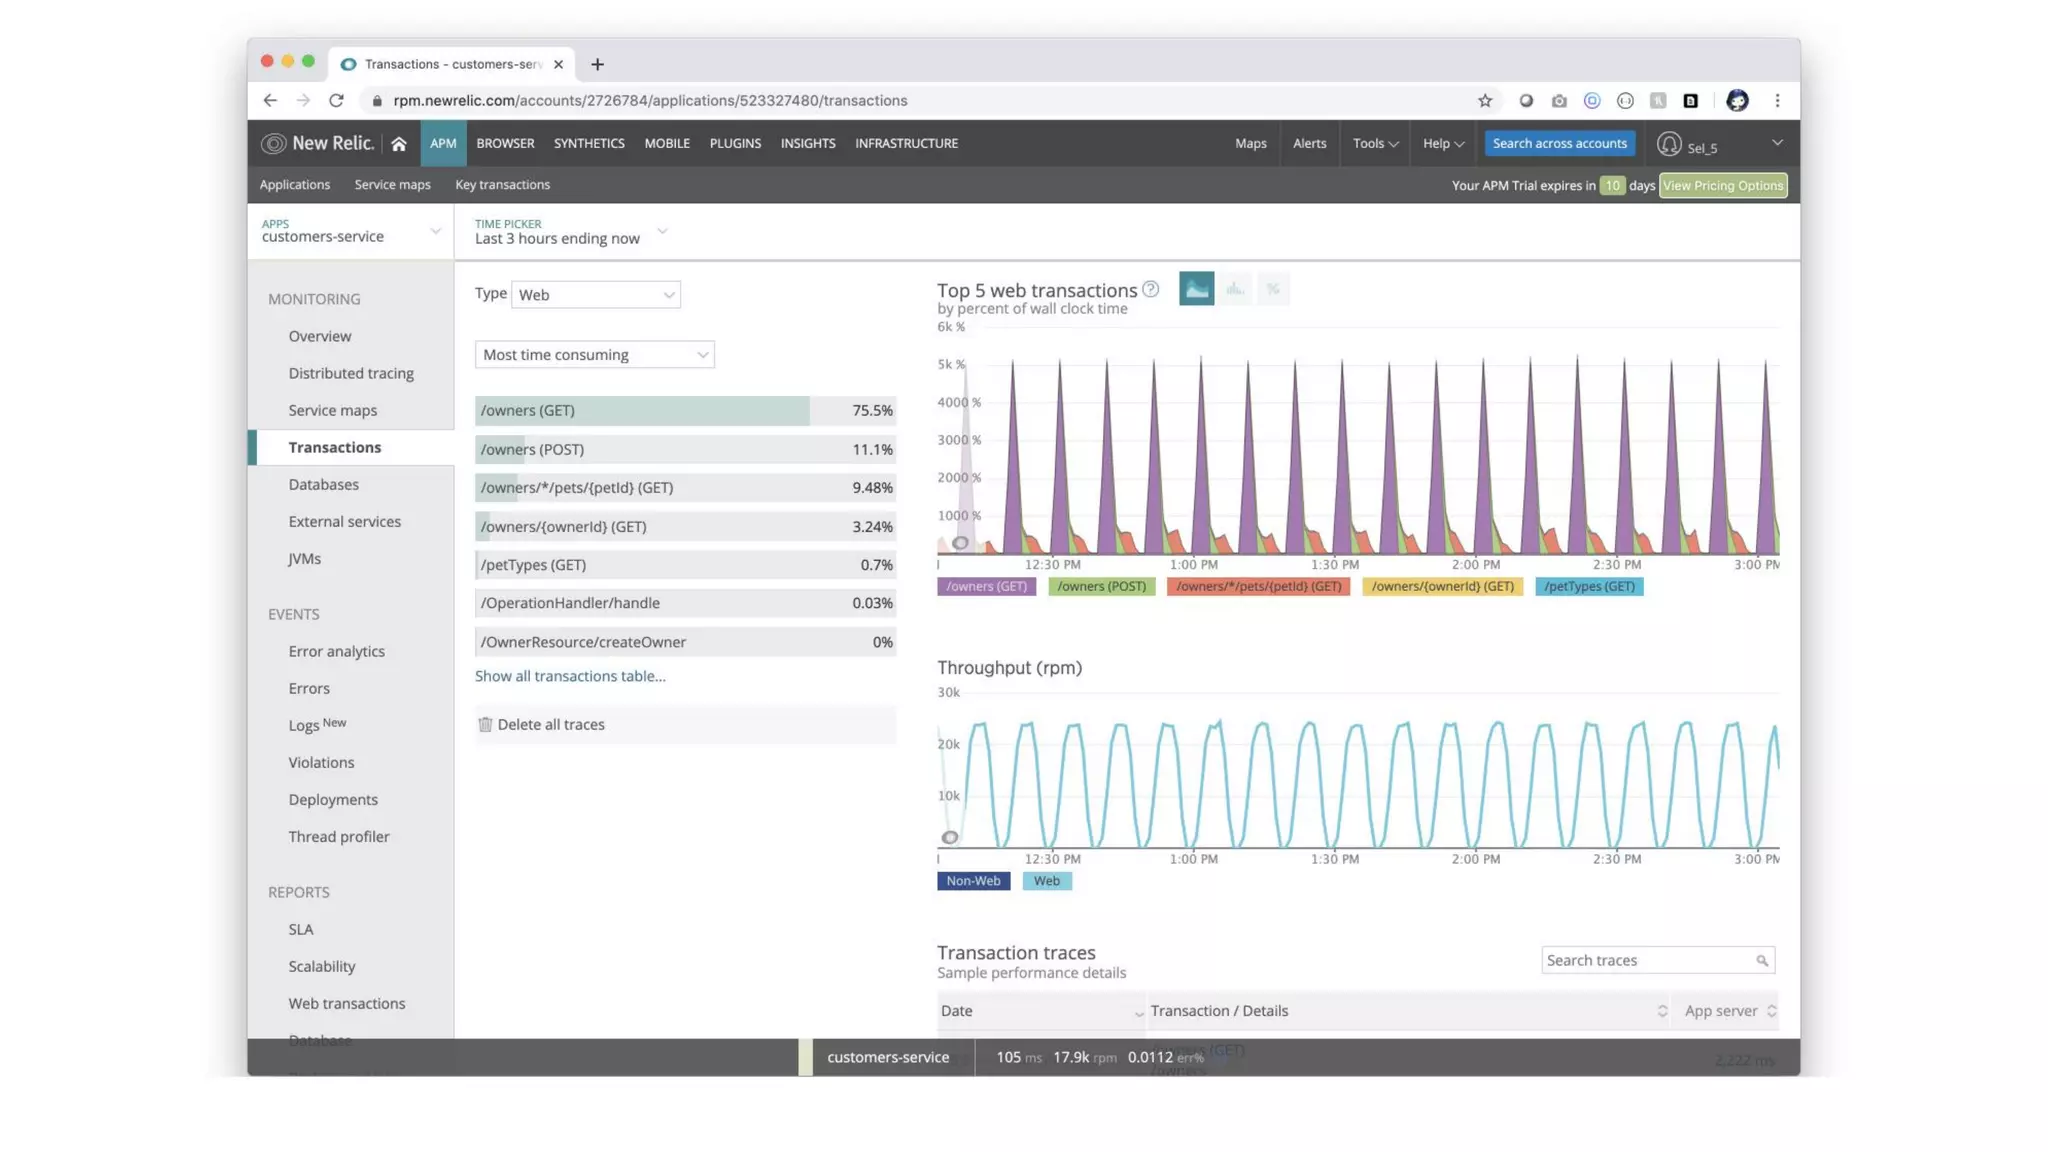
Task: Open the Type Web dropdown
Action: pos(595,295)
